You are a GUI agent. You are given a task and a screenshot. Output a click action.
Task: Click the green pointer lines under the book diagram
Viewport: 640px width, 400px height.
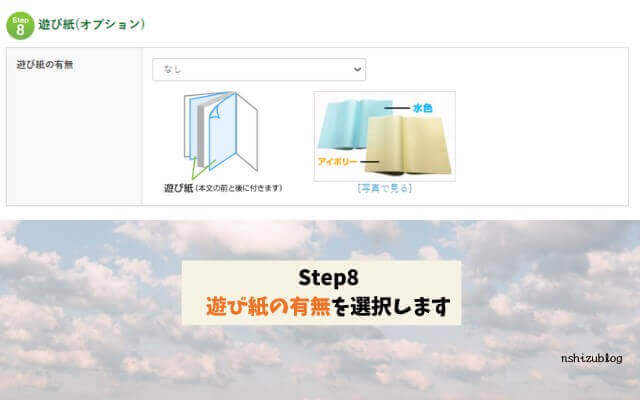[x=202, y=169]
